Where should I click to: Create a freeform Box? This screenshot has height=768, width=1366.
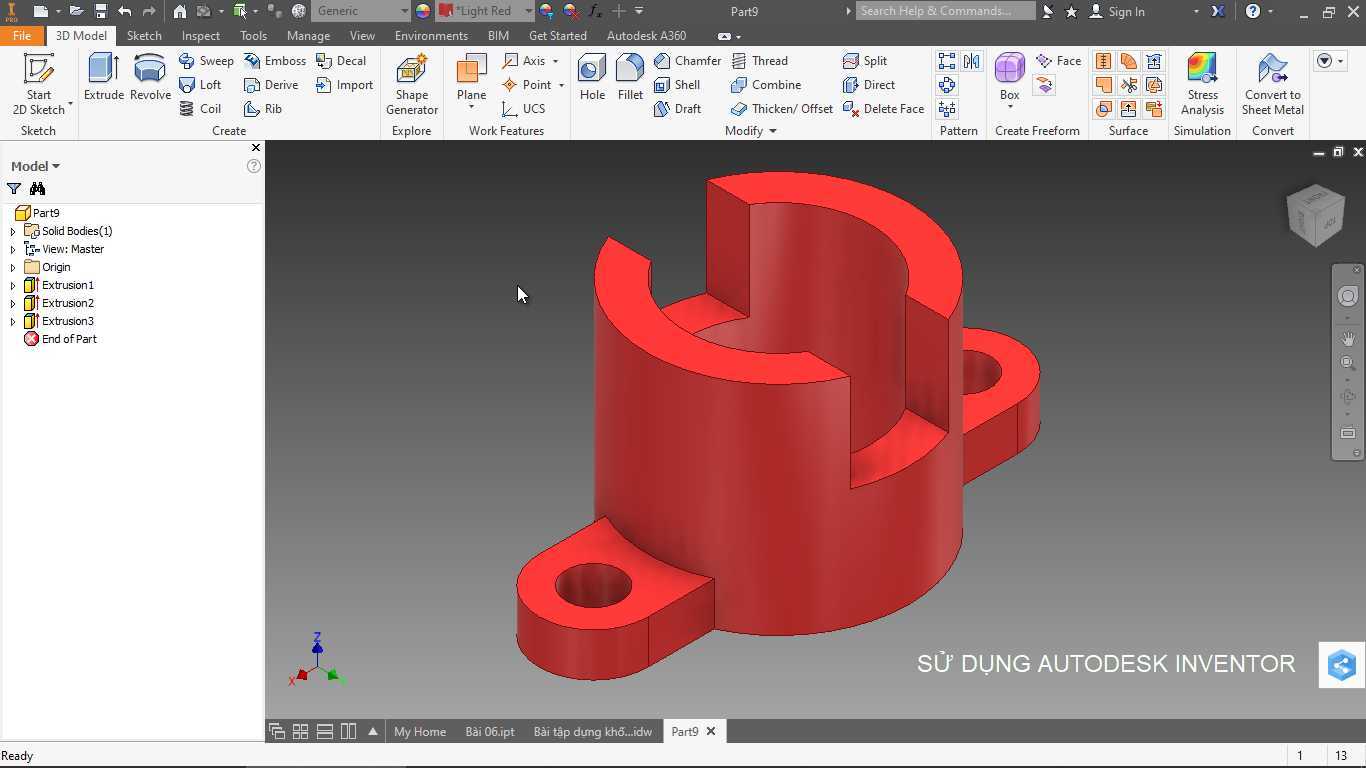pos(1009,78)
